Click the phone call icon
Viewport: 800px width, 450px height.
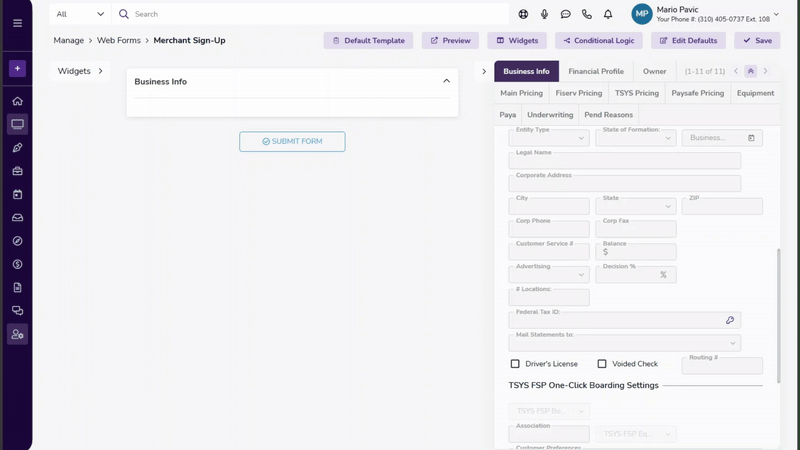[586, 15]
